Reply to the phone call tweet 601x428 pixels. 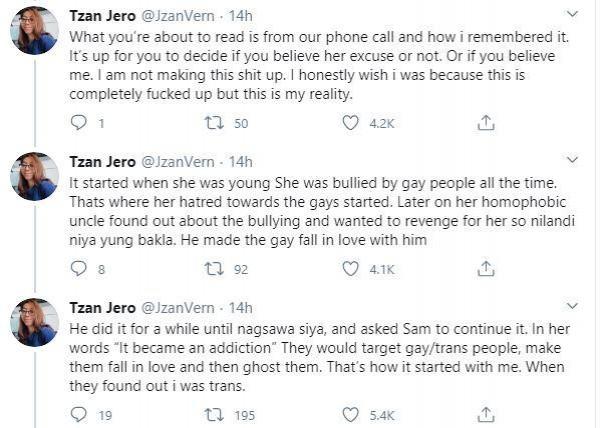[x=81, y=123]
